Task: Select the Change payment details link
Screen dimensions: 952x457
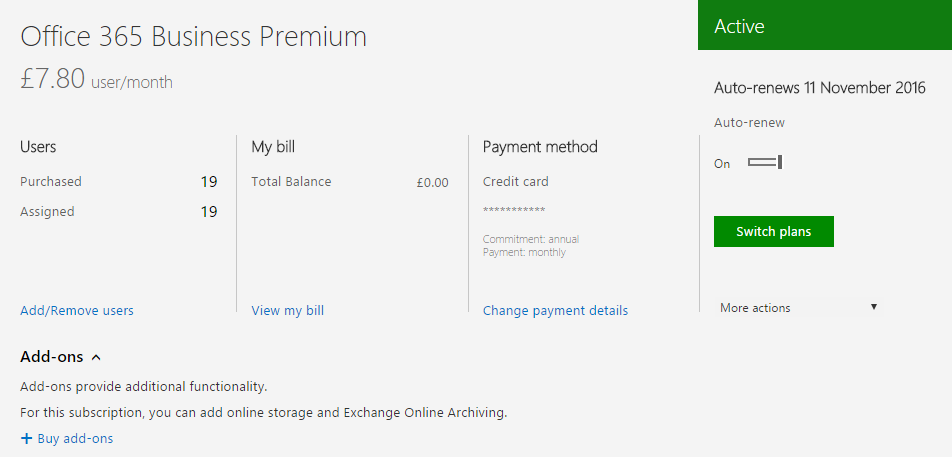Action: [x=556, y=311]
